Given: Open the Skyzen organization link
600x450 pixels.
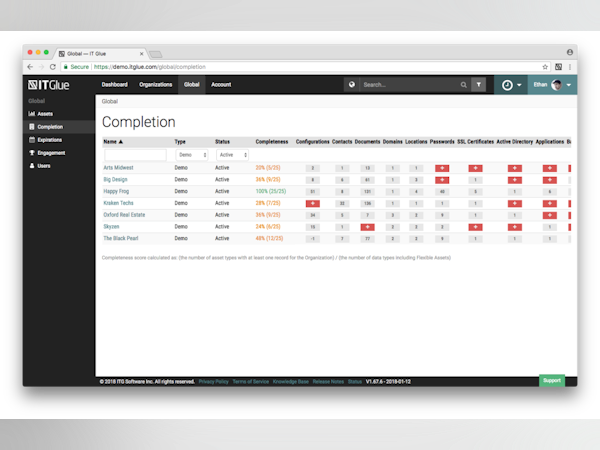Looking at the screenshot, I should [111, 227].
